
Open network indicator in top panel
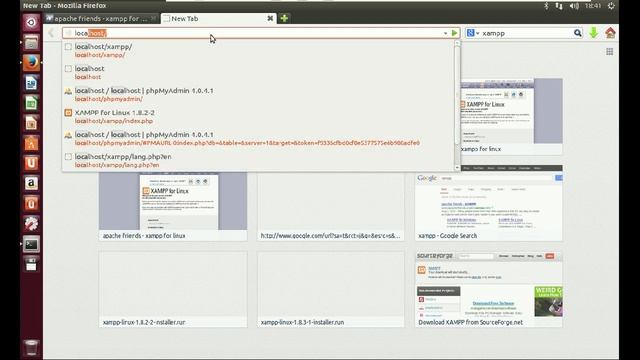[x=559, y=6]
